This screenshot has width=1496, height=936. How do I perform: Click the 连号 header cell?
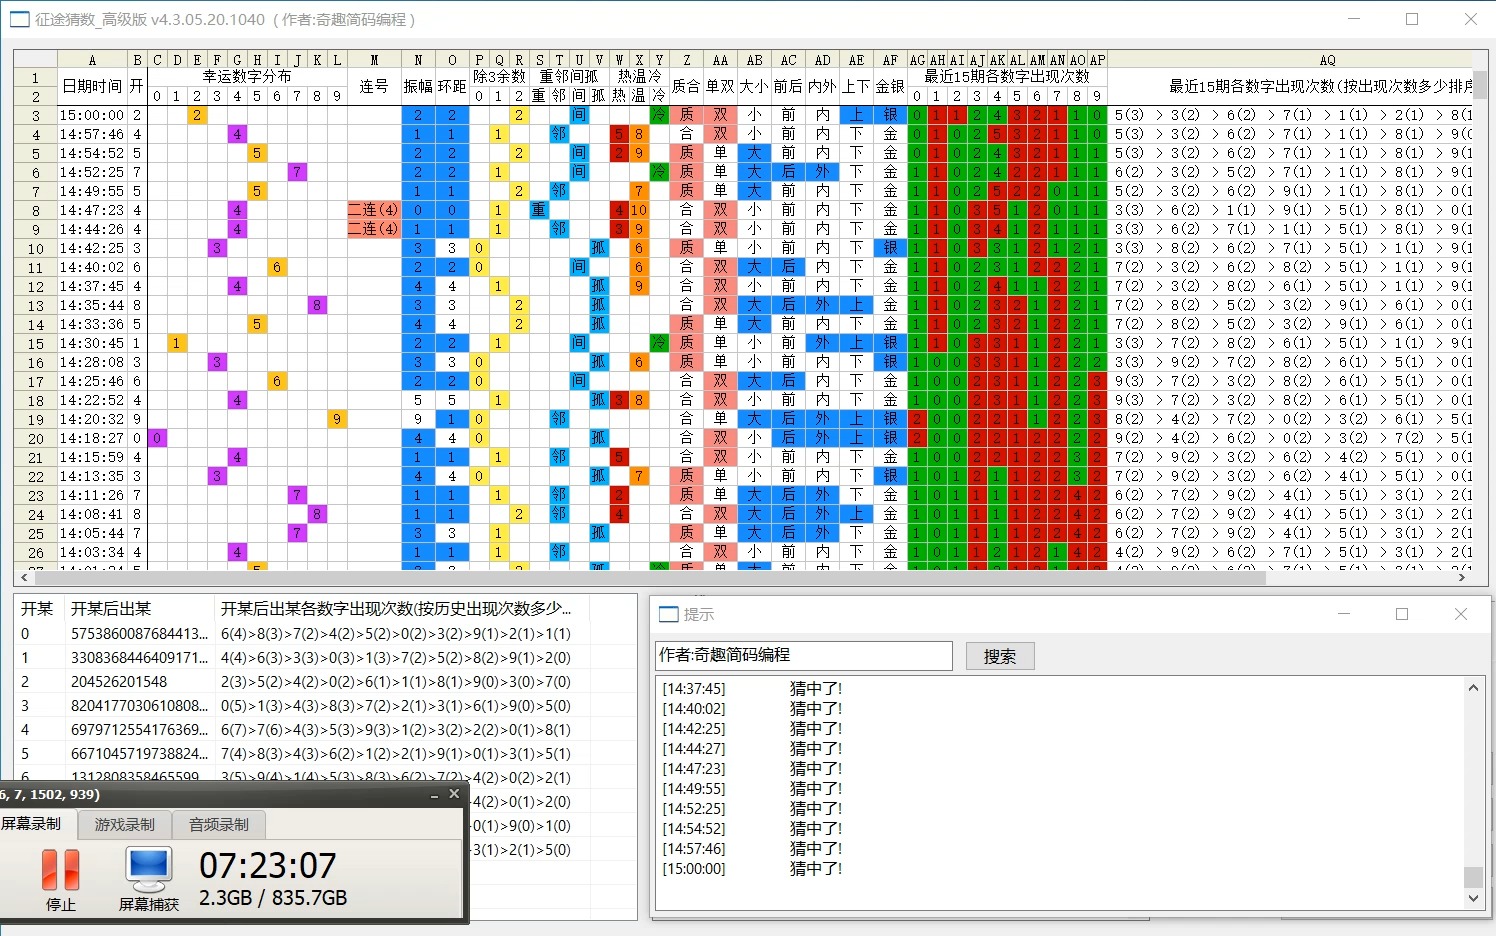pos(374,86)
